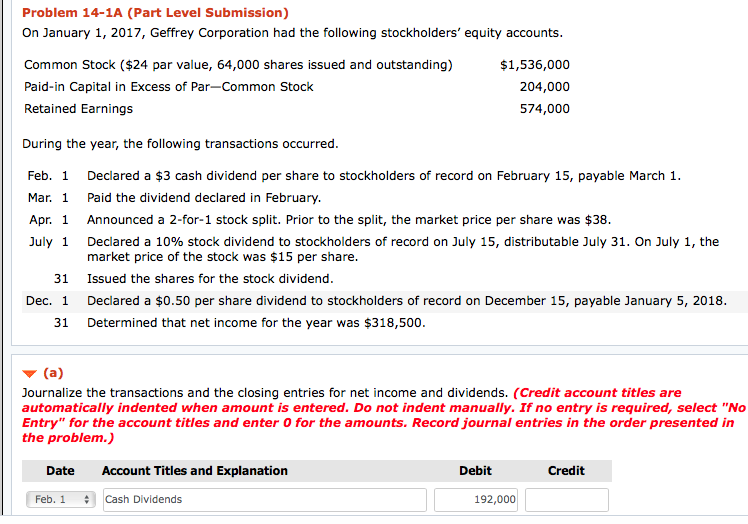Click the Account Titles and Explanation header

coord(195,471)
